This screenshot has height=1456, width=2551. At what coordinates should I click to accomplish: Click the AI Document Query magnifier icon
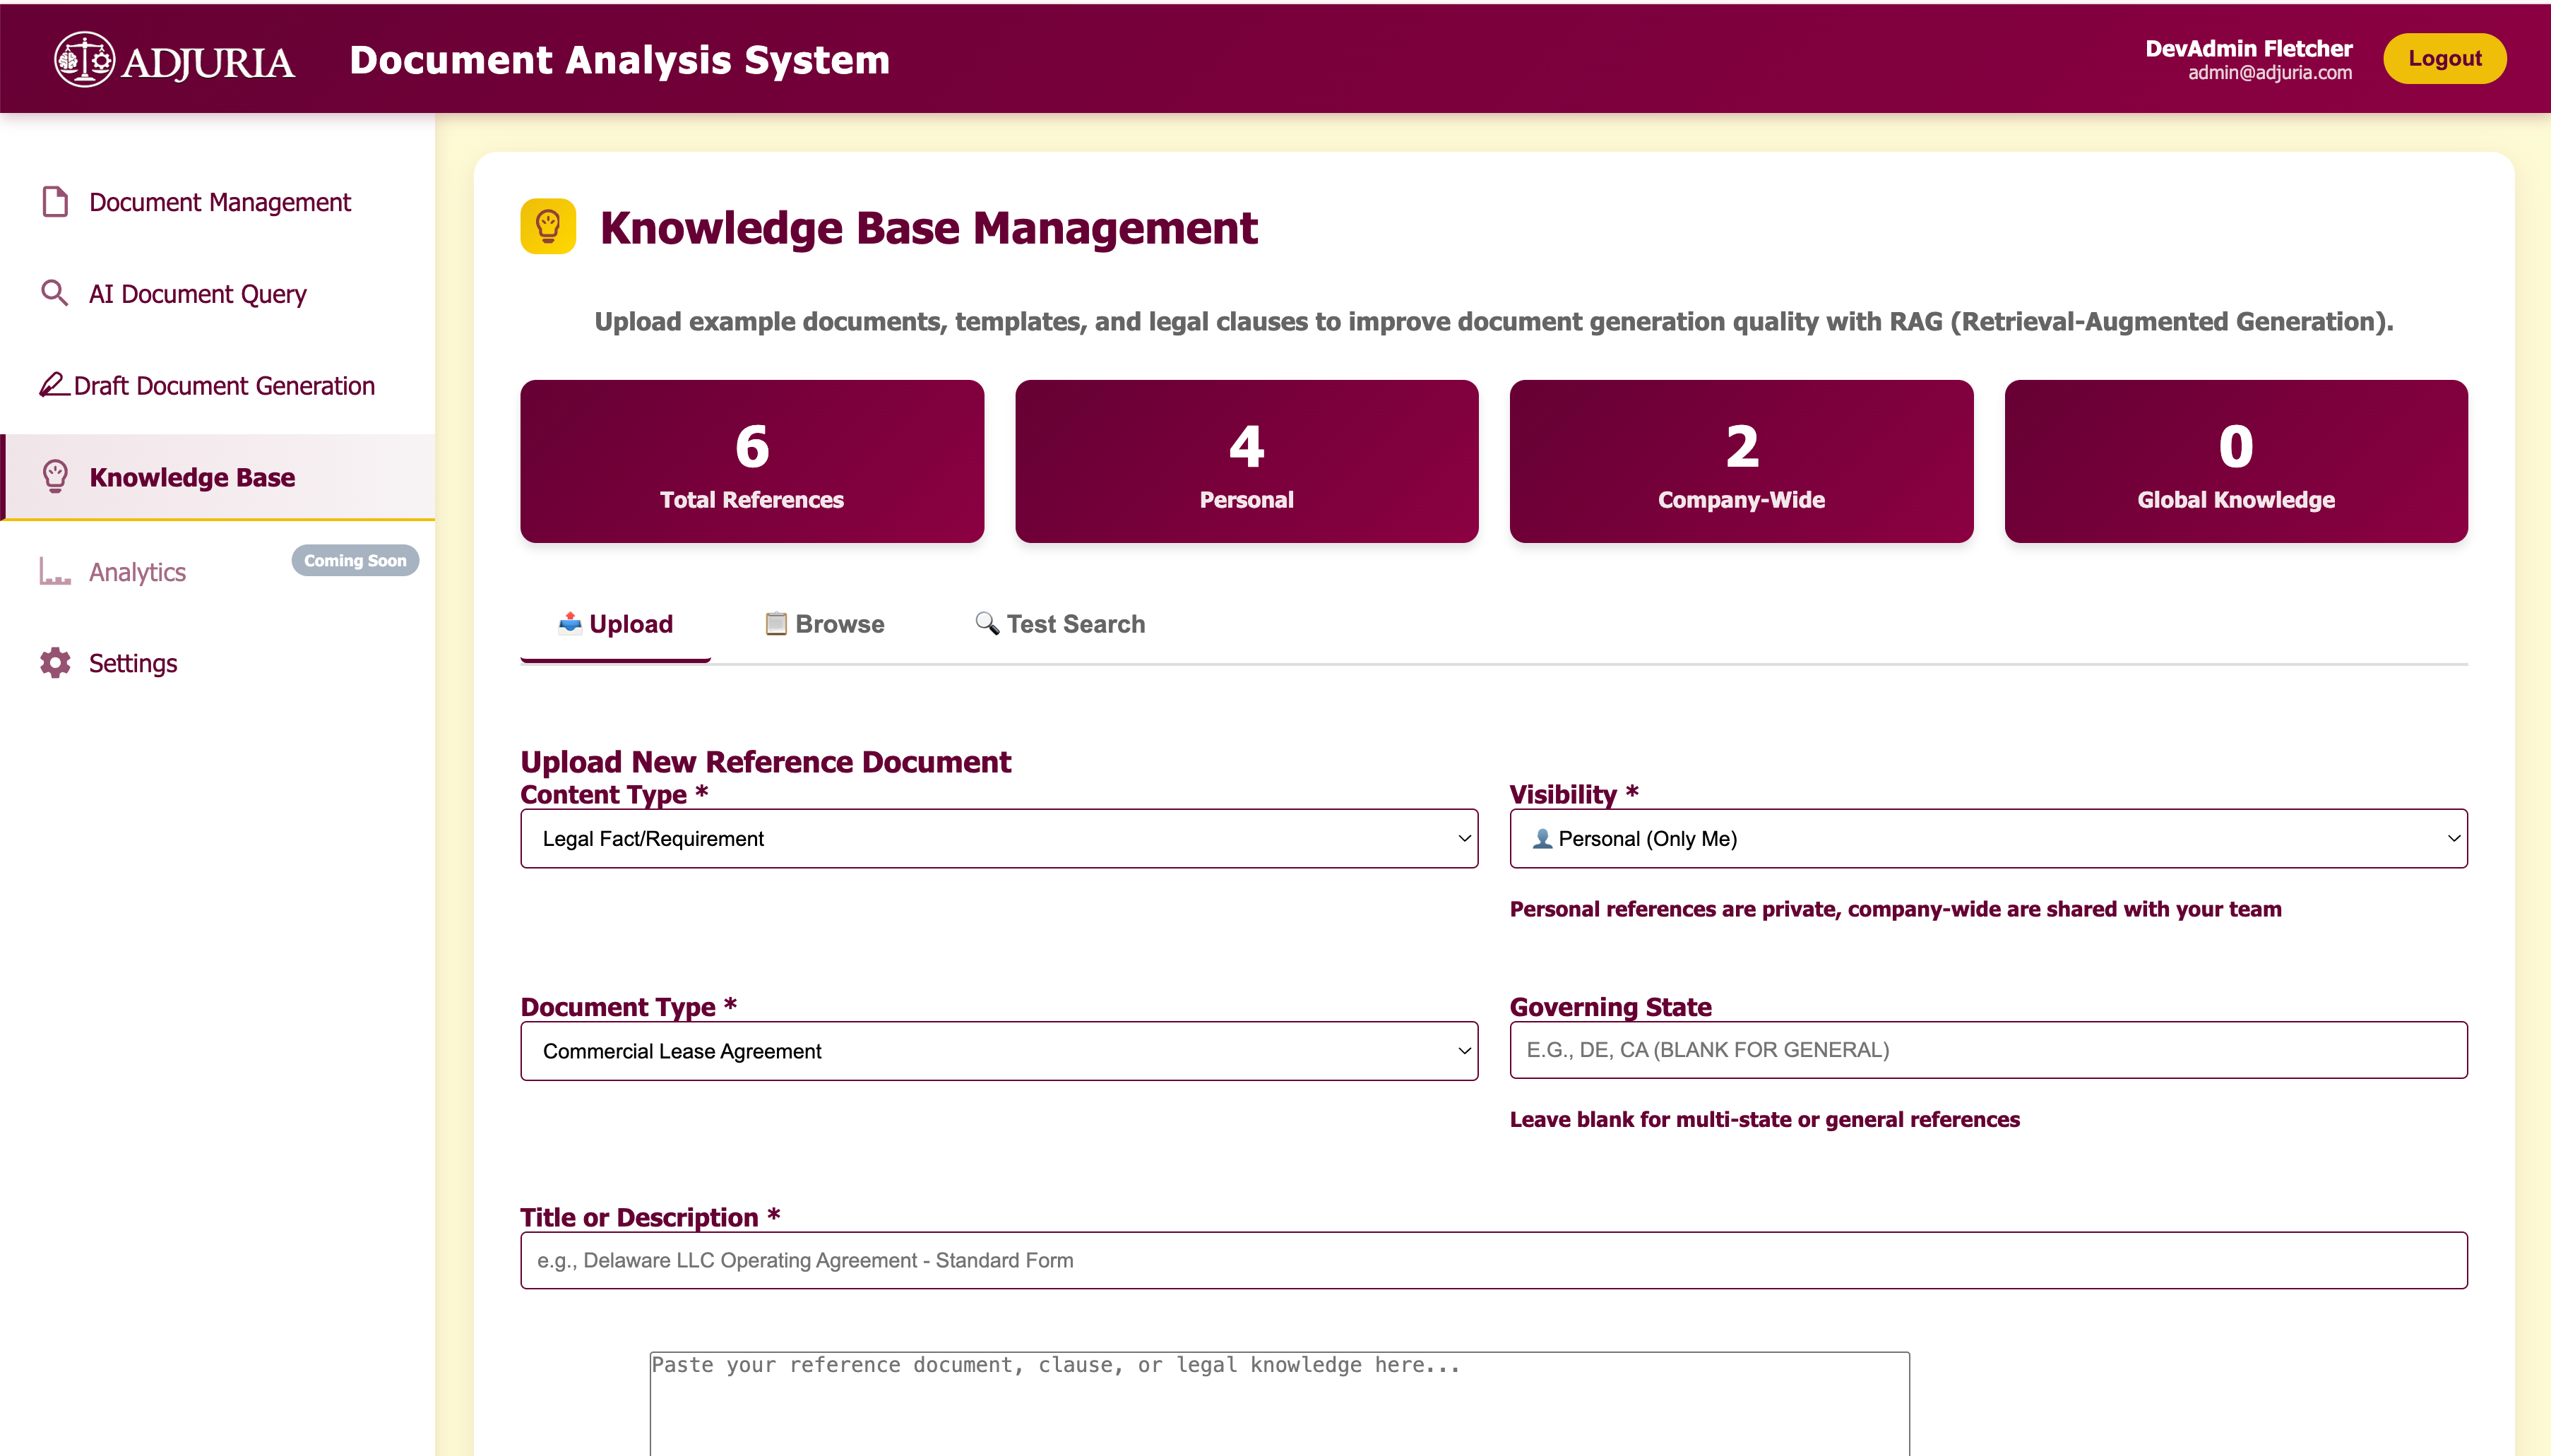click(55, 293)
